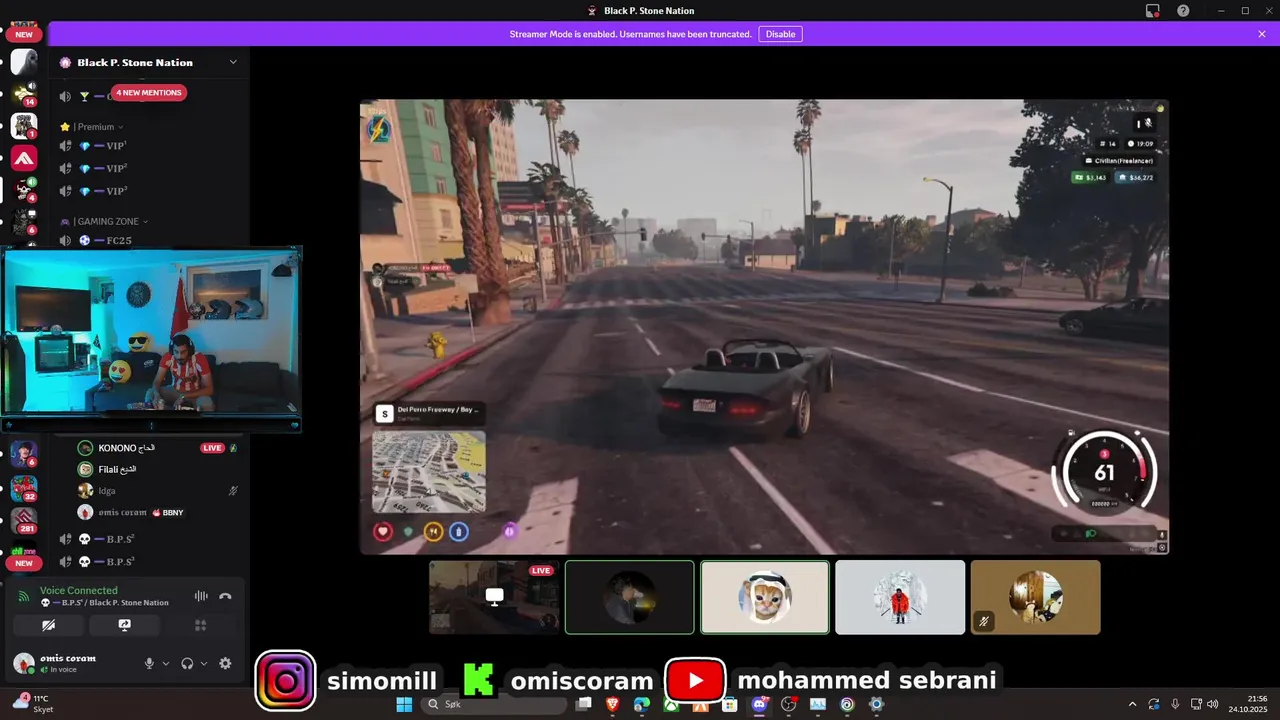Select the skier avatar participant tile
1280x720 pixels.
coord(900,597)
